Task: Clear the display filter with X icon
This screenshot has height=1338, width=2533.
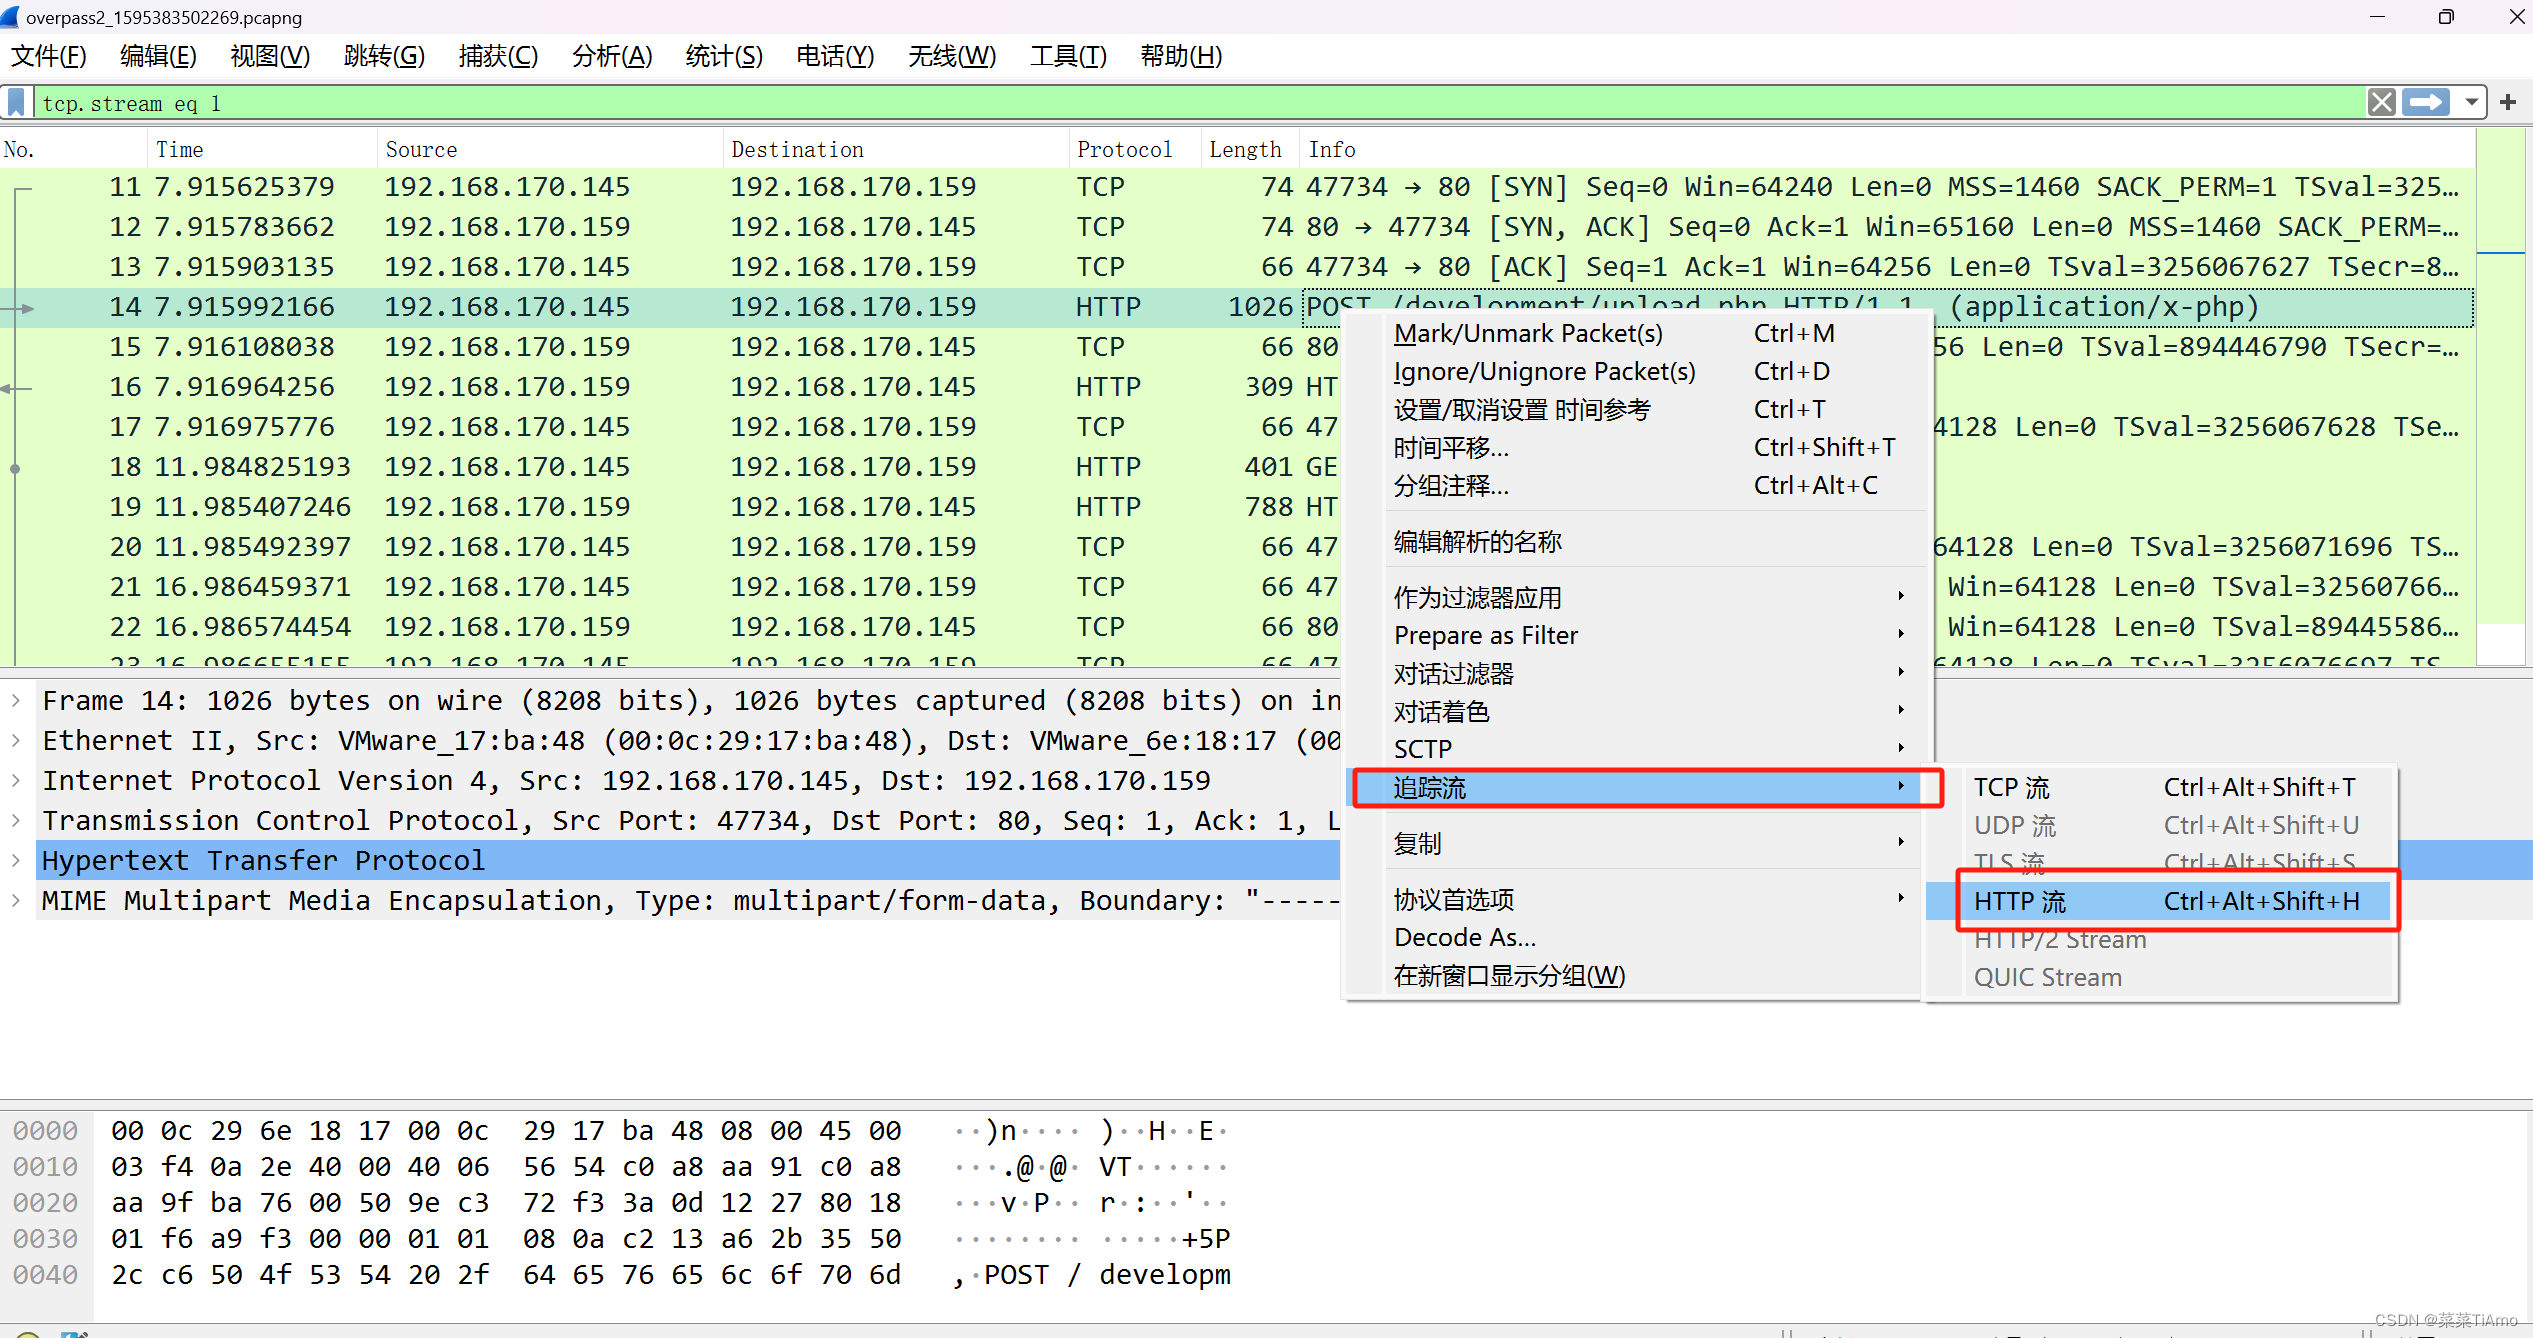Action: (x=2381, y=103)
